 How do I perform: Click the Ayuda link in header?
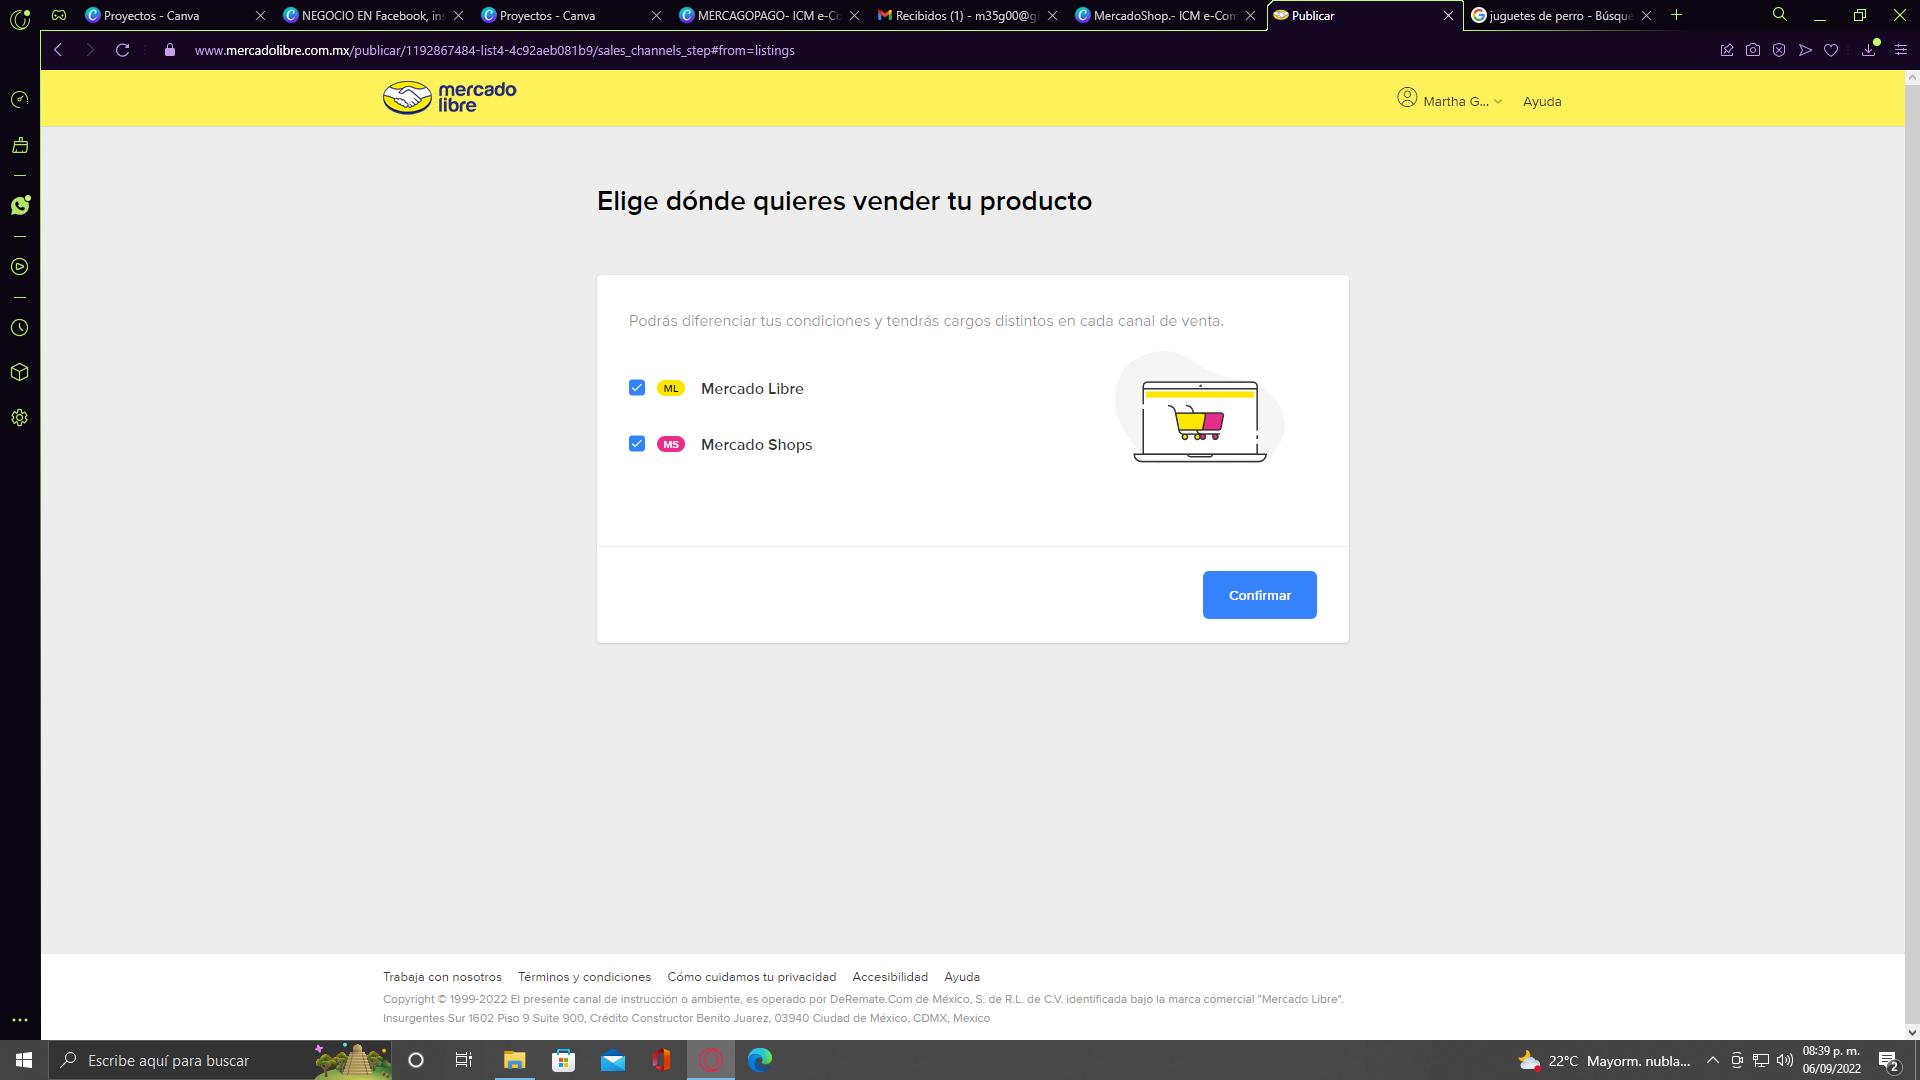click(x=1541, y=101)
